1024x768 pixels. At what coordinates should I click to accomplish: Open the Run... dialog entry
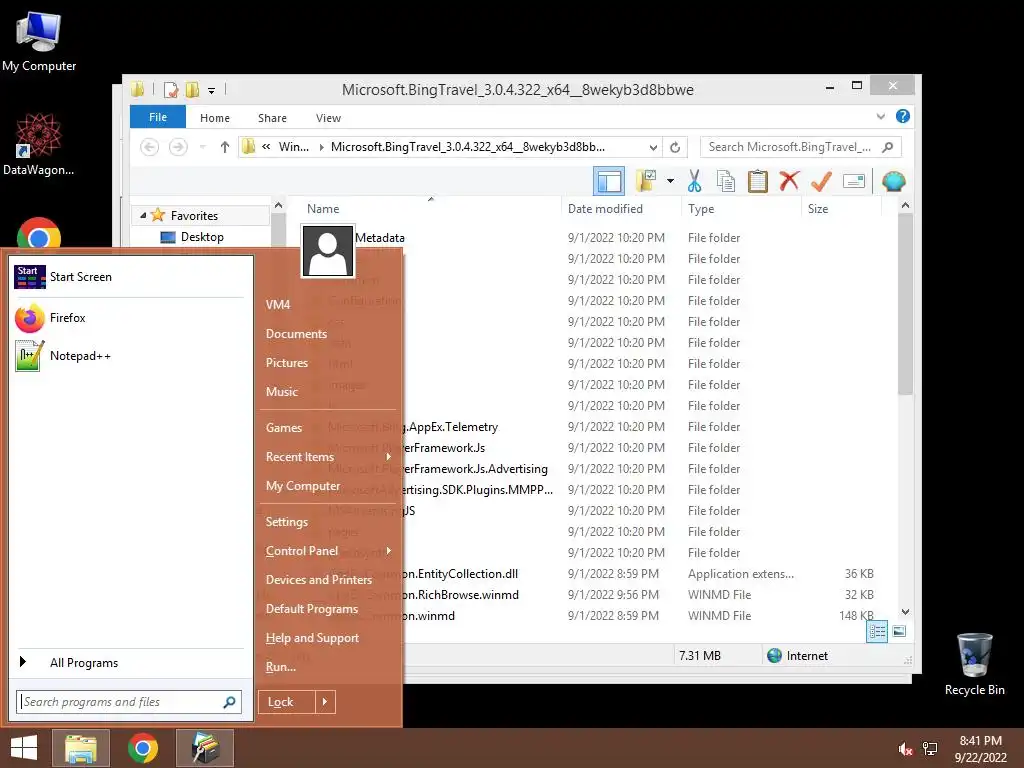tap(281, 667)
